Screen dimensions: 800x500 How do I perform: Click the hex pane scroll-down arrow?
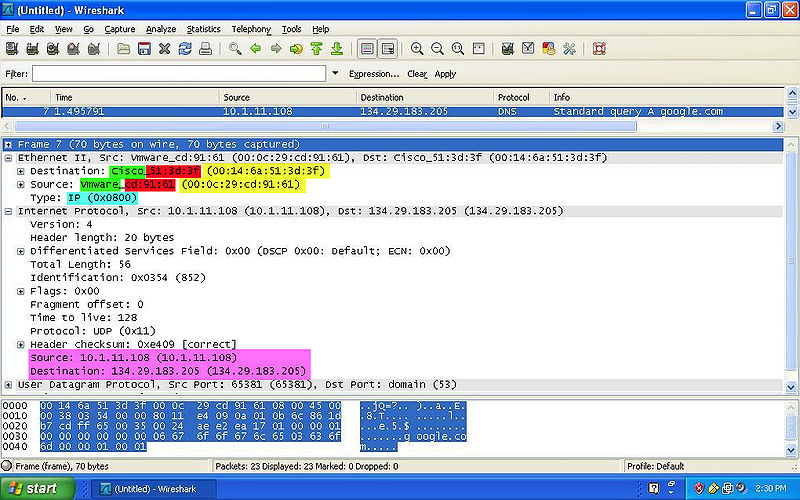791,450
